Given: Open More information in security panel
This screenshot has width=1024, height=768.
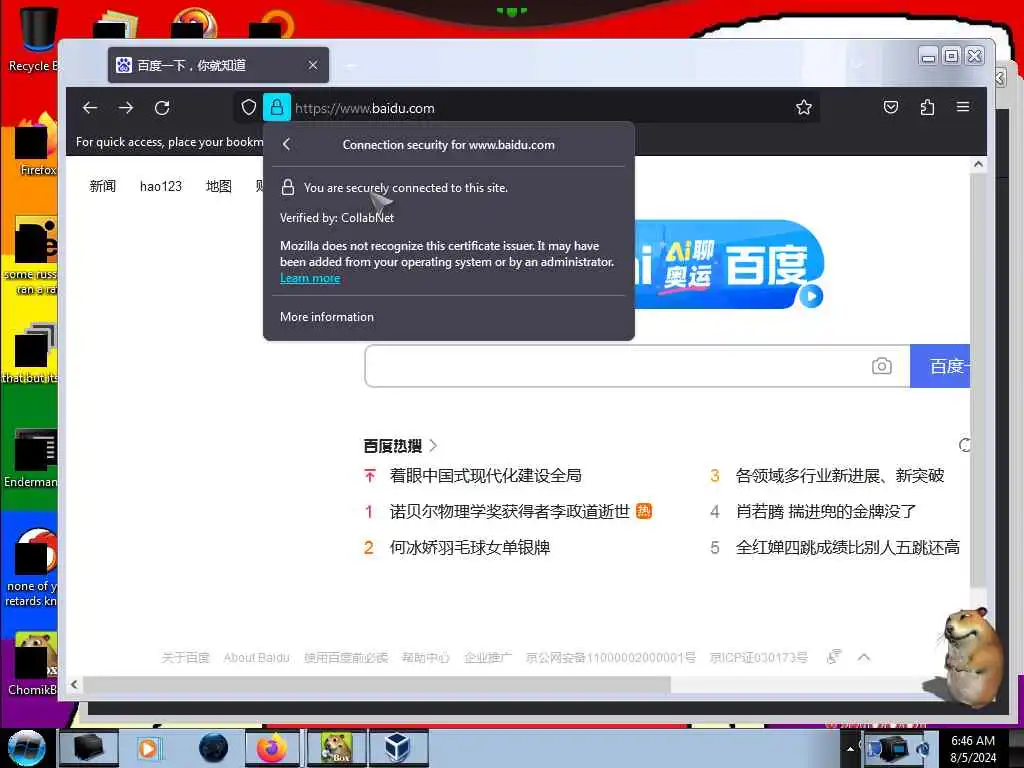Looking at the screenshot, I should 327,317.
